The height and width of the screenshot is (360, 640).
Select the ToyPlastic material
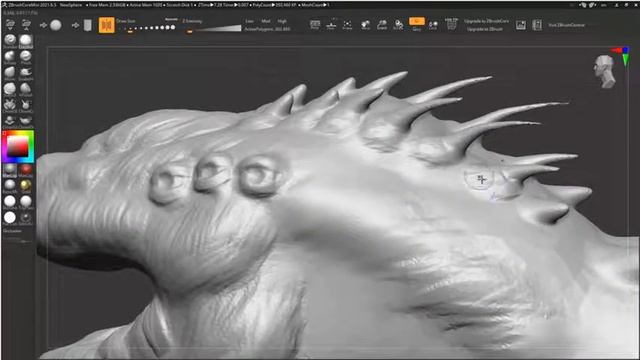[26, 202]
